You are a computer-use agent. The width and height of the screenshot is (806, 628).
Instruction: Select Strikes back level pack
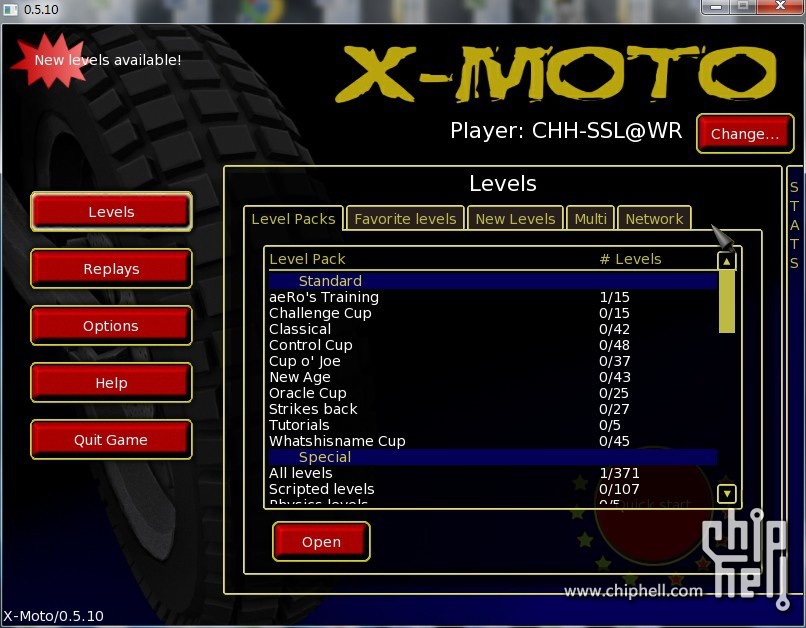tap(492, 409)
